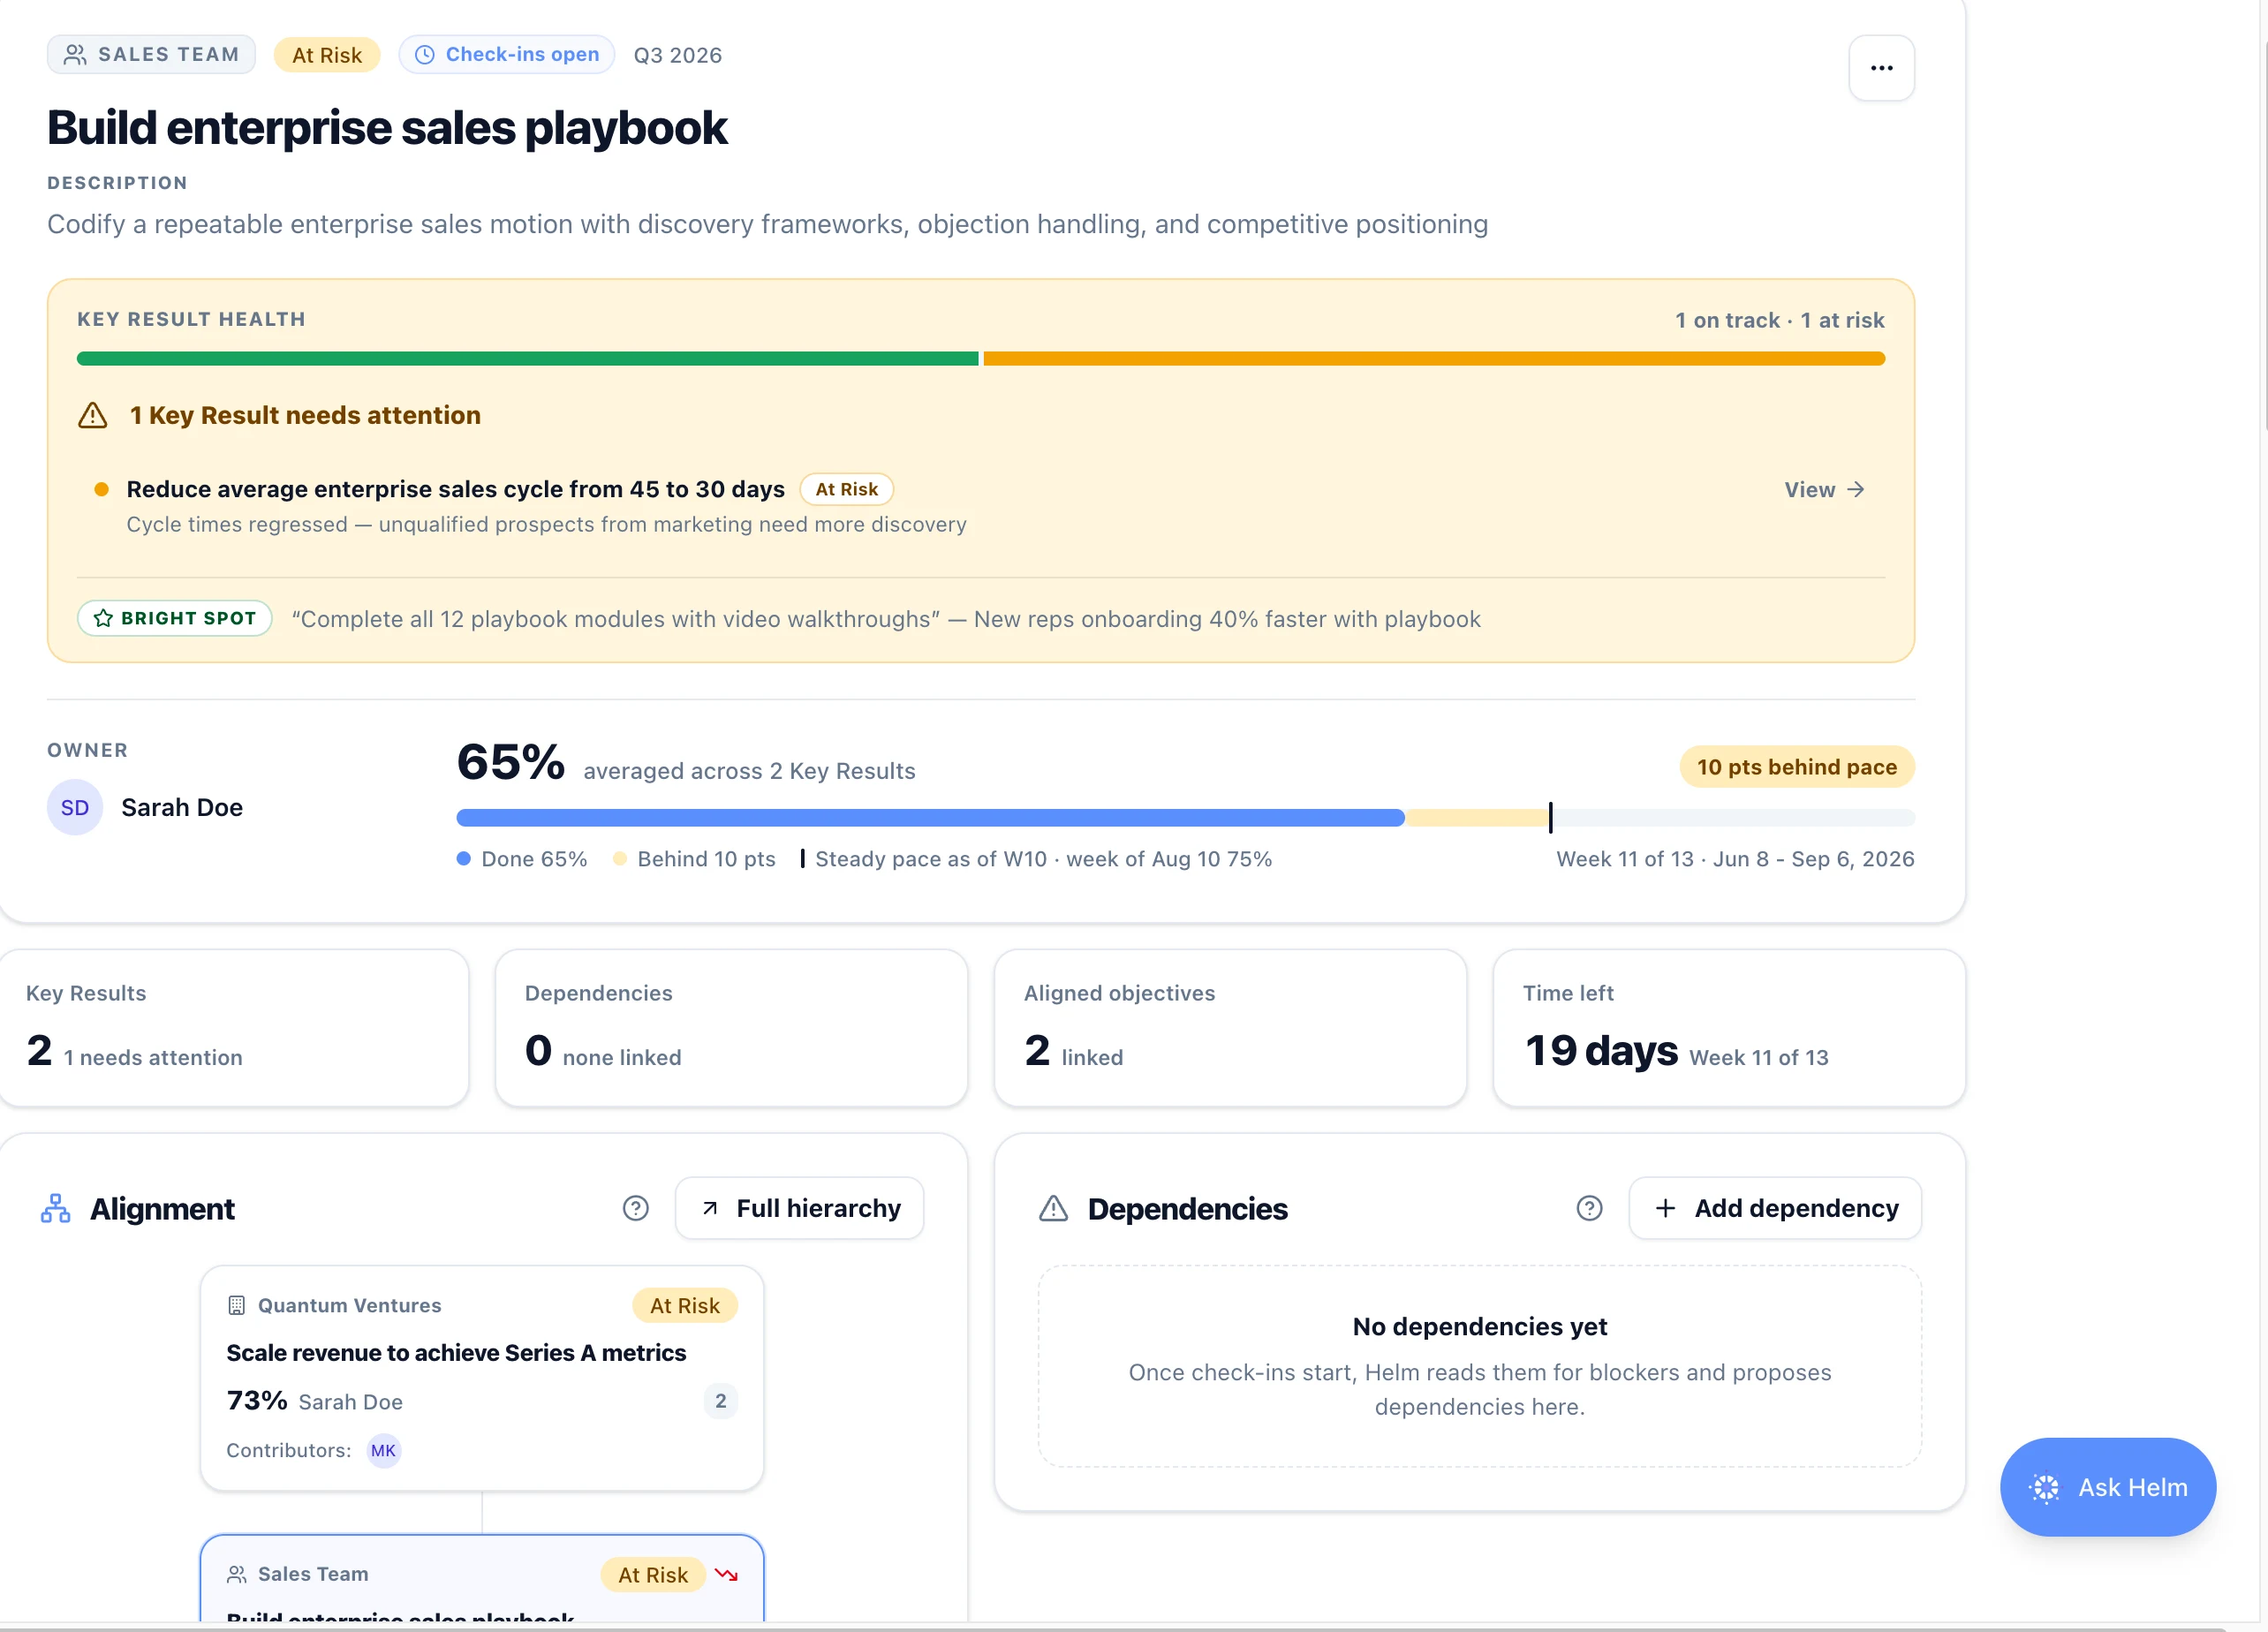Open the Key Results summary card
This screenshot has width=2268, height=1632.
click(234, 1028)
